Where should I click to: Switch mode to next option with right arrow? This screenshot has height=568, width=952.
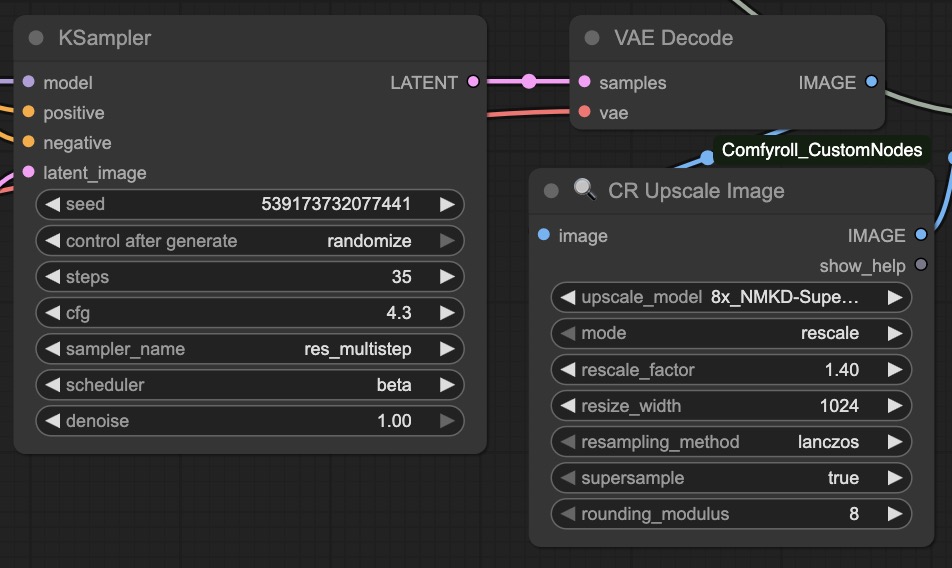click(x=895, y=333)
